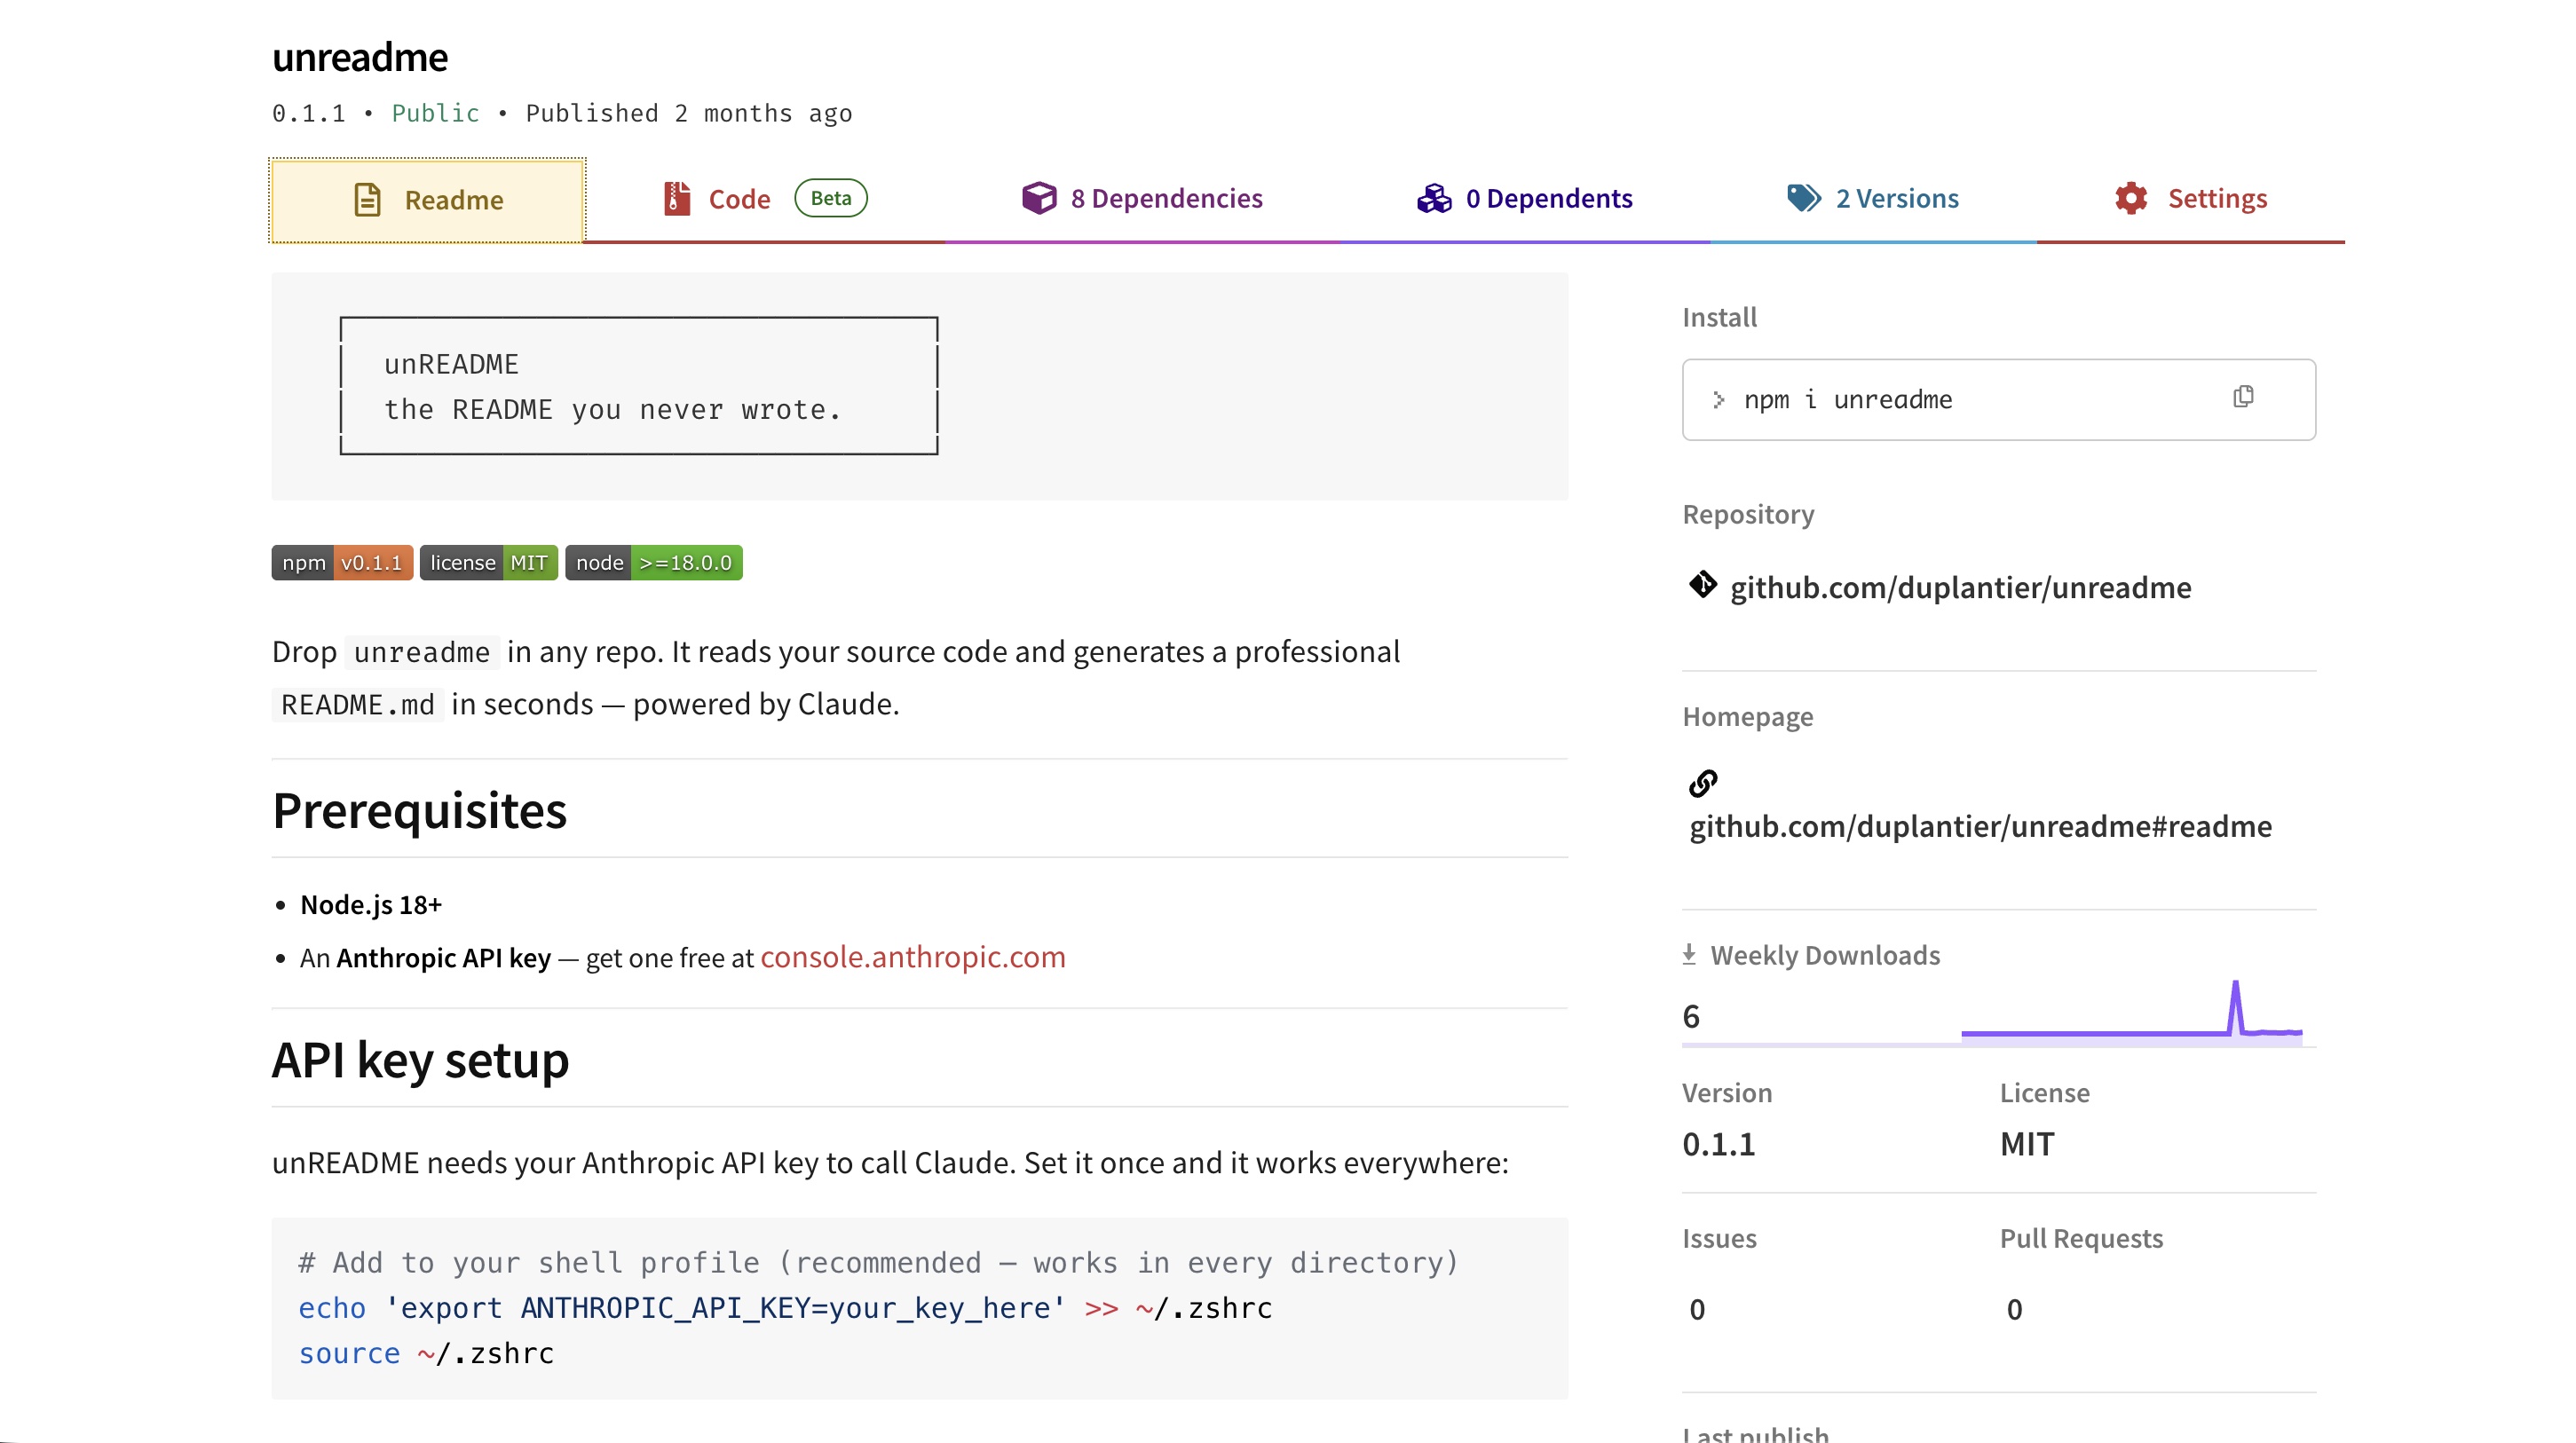The width and height of the screenshot is (2576, 1443).
Task: Click the Readme document icon
Action: 367,200
